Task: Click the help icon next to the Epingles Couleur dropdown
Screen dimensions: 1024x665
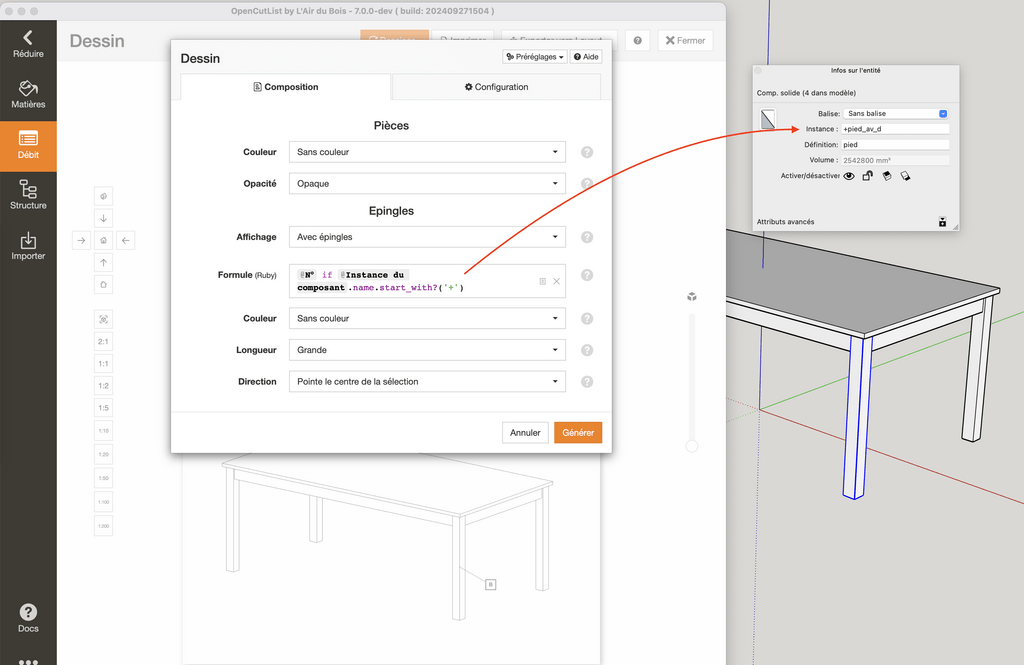Action: 587,319
